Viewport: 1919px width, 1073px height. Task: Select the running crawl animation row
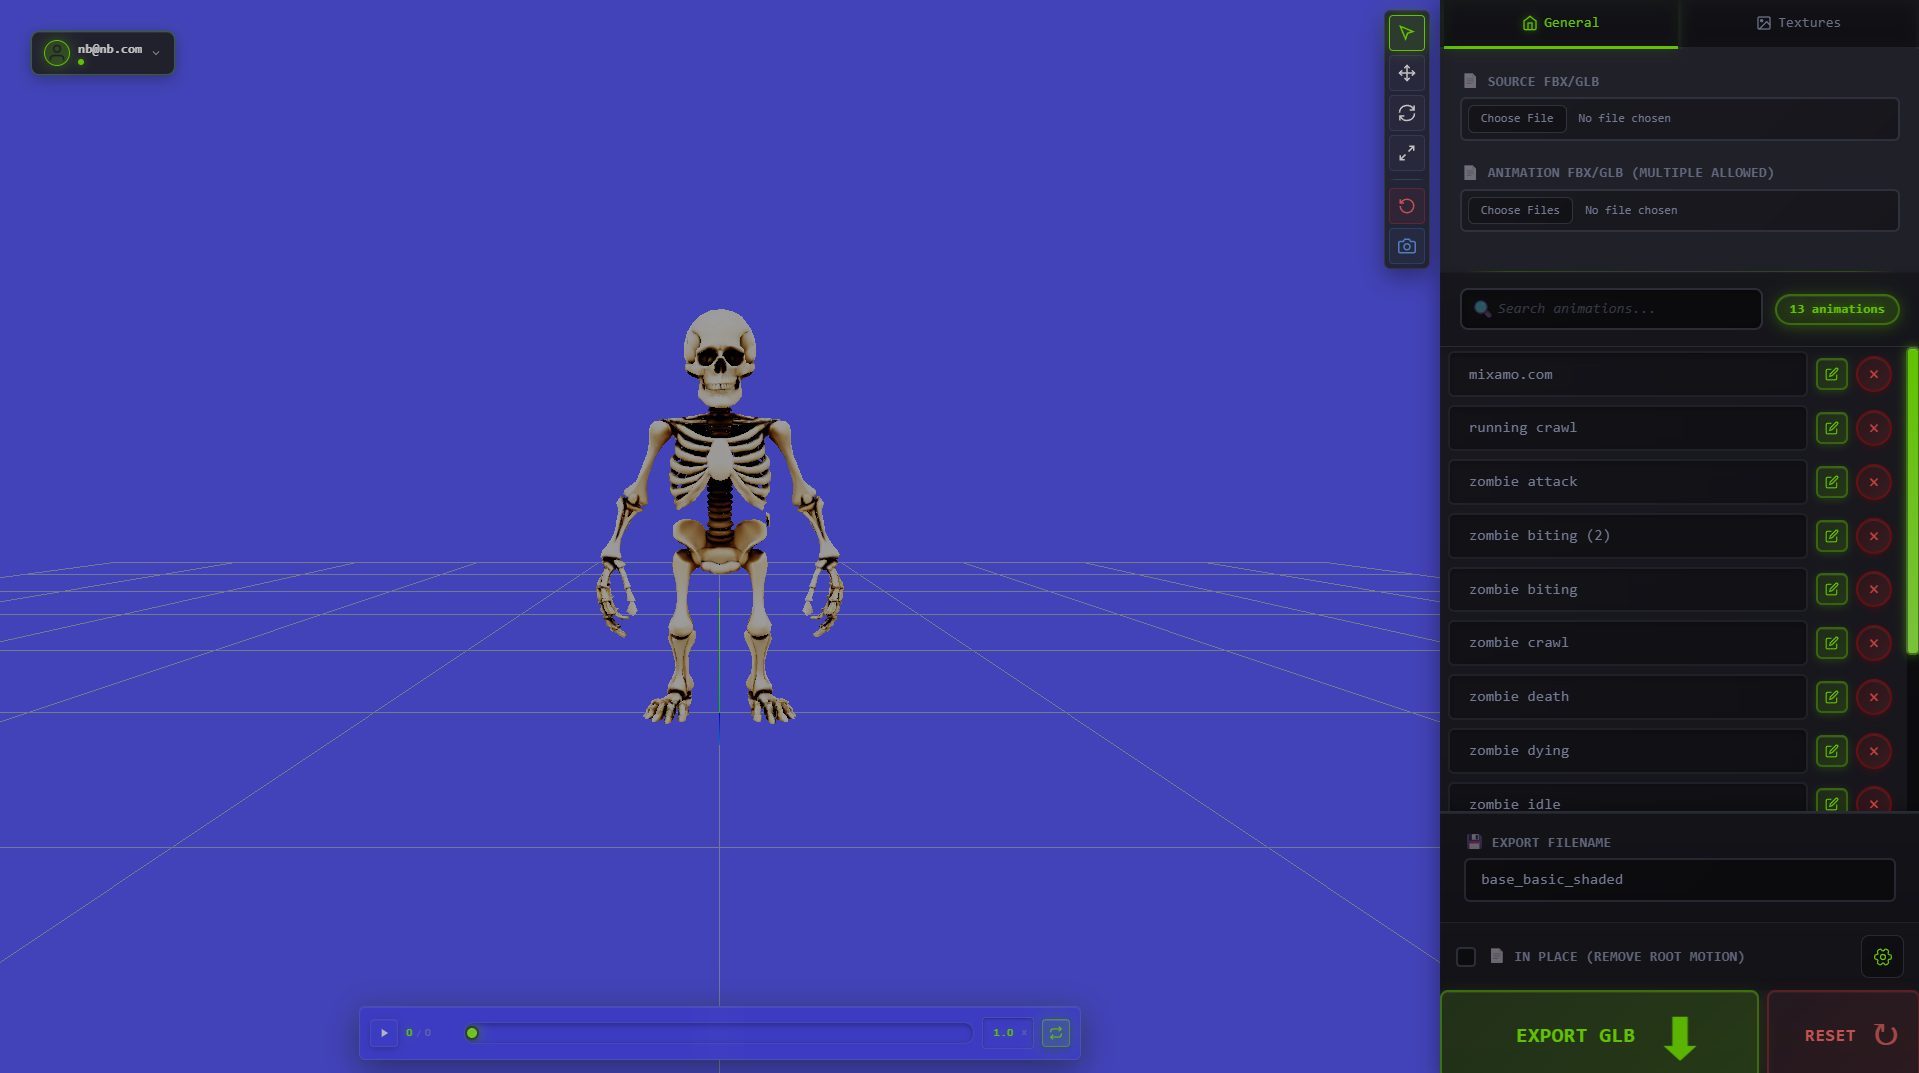pyautogui.click(x=1627, y=428)
